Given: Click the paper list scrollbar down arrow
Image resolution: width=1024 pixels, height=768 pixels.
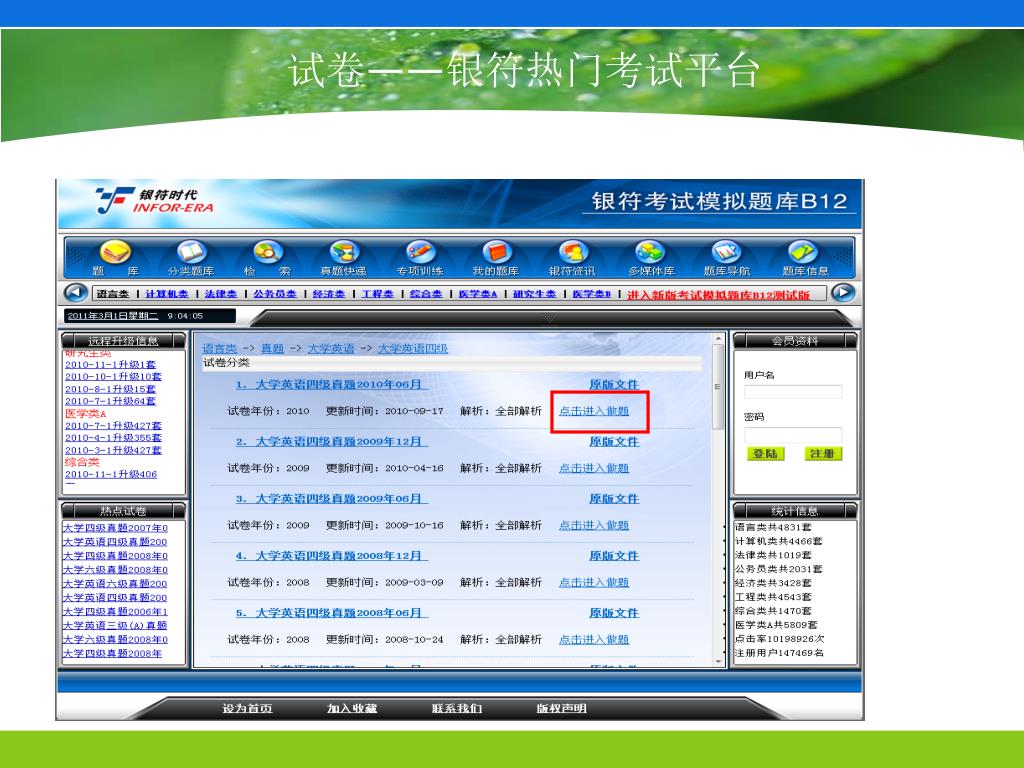Looking at the screenshot, I should 718,662.
